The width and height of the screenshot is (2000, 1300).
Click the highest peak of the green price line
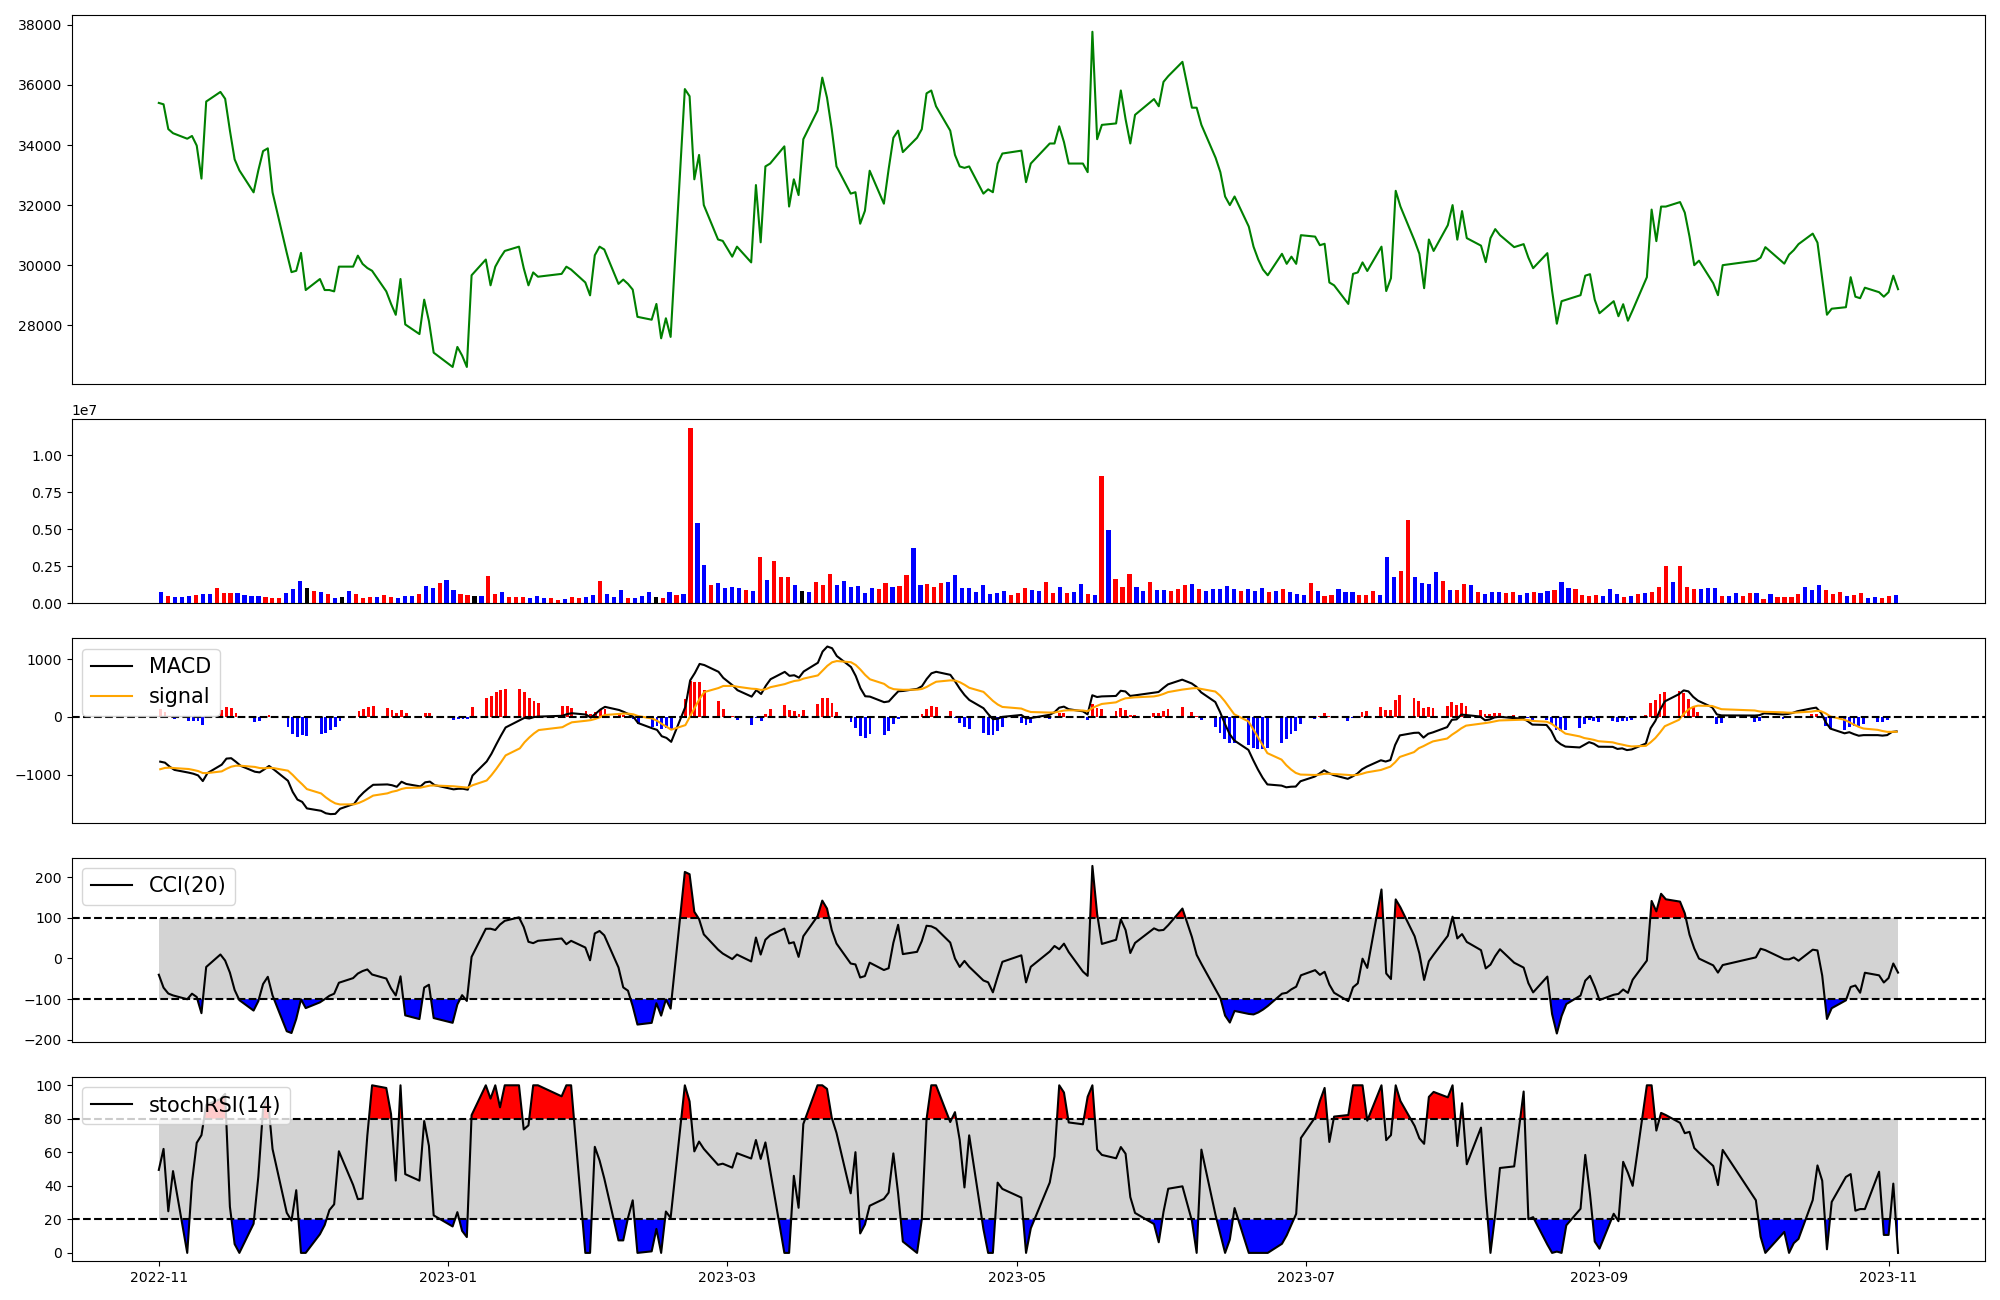(x=1092, y=33)
